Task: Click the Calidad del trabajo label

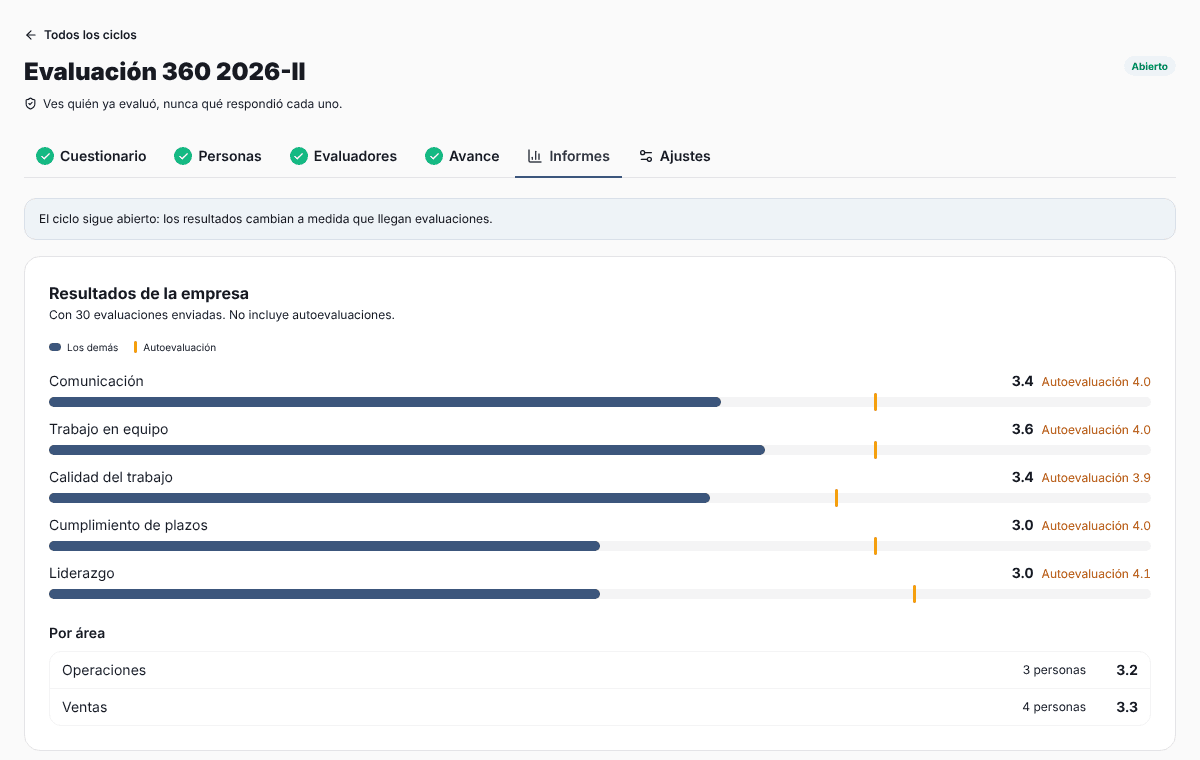Action: [x=111, y=477]
